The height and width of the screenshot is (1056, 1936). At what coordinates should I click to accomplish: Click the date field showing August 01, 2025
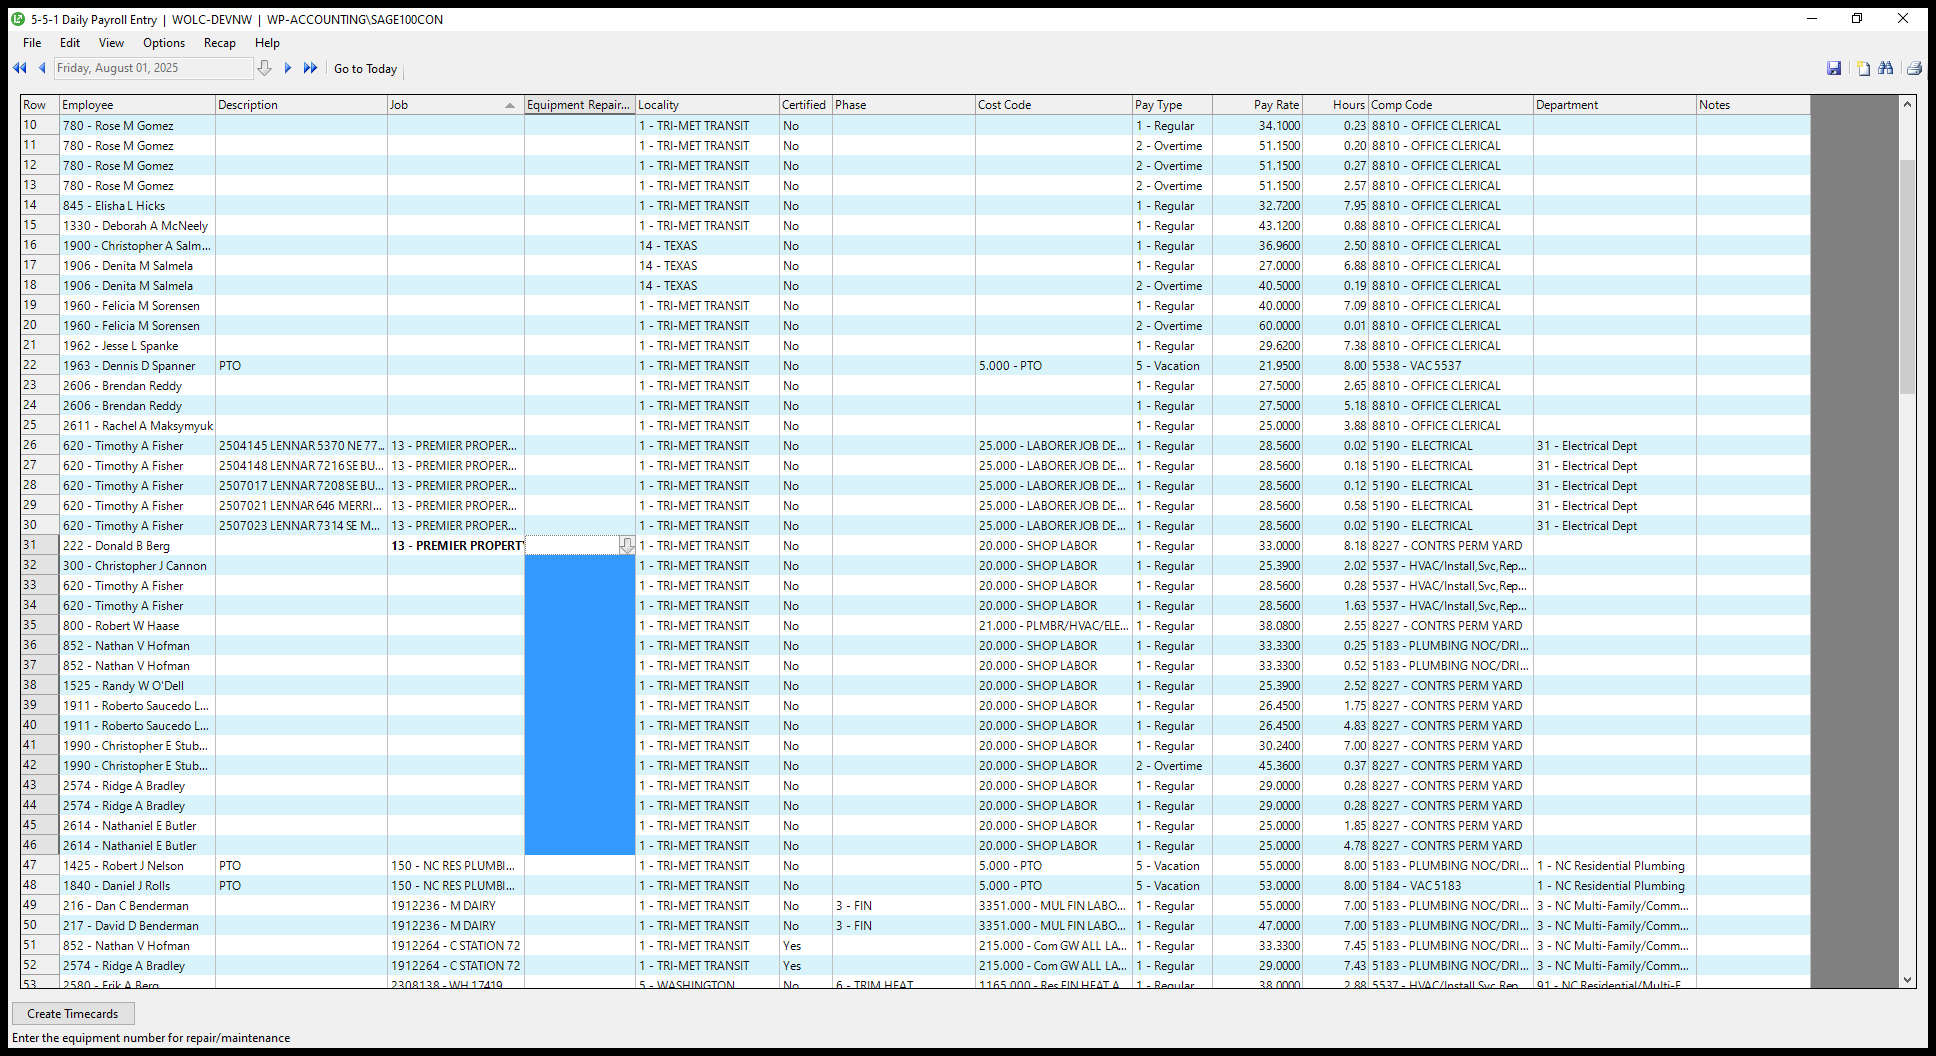coord(152,68)
